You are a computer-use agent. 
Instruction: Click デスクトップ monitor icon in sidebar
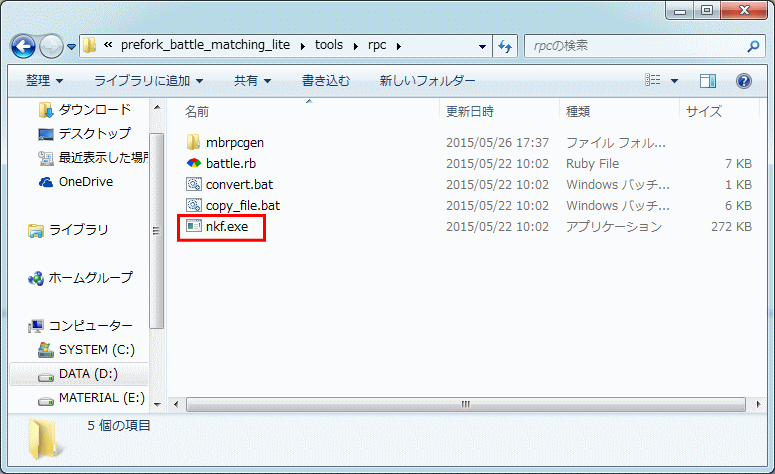[x=45, y=134]
